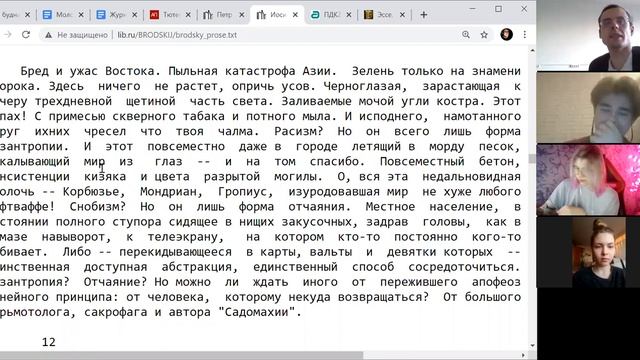Image resolution: width=640 pixels, height=360 pixels.
Task: Maximize the Chrome window
Action: pos(498,9)
